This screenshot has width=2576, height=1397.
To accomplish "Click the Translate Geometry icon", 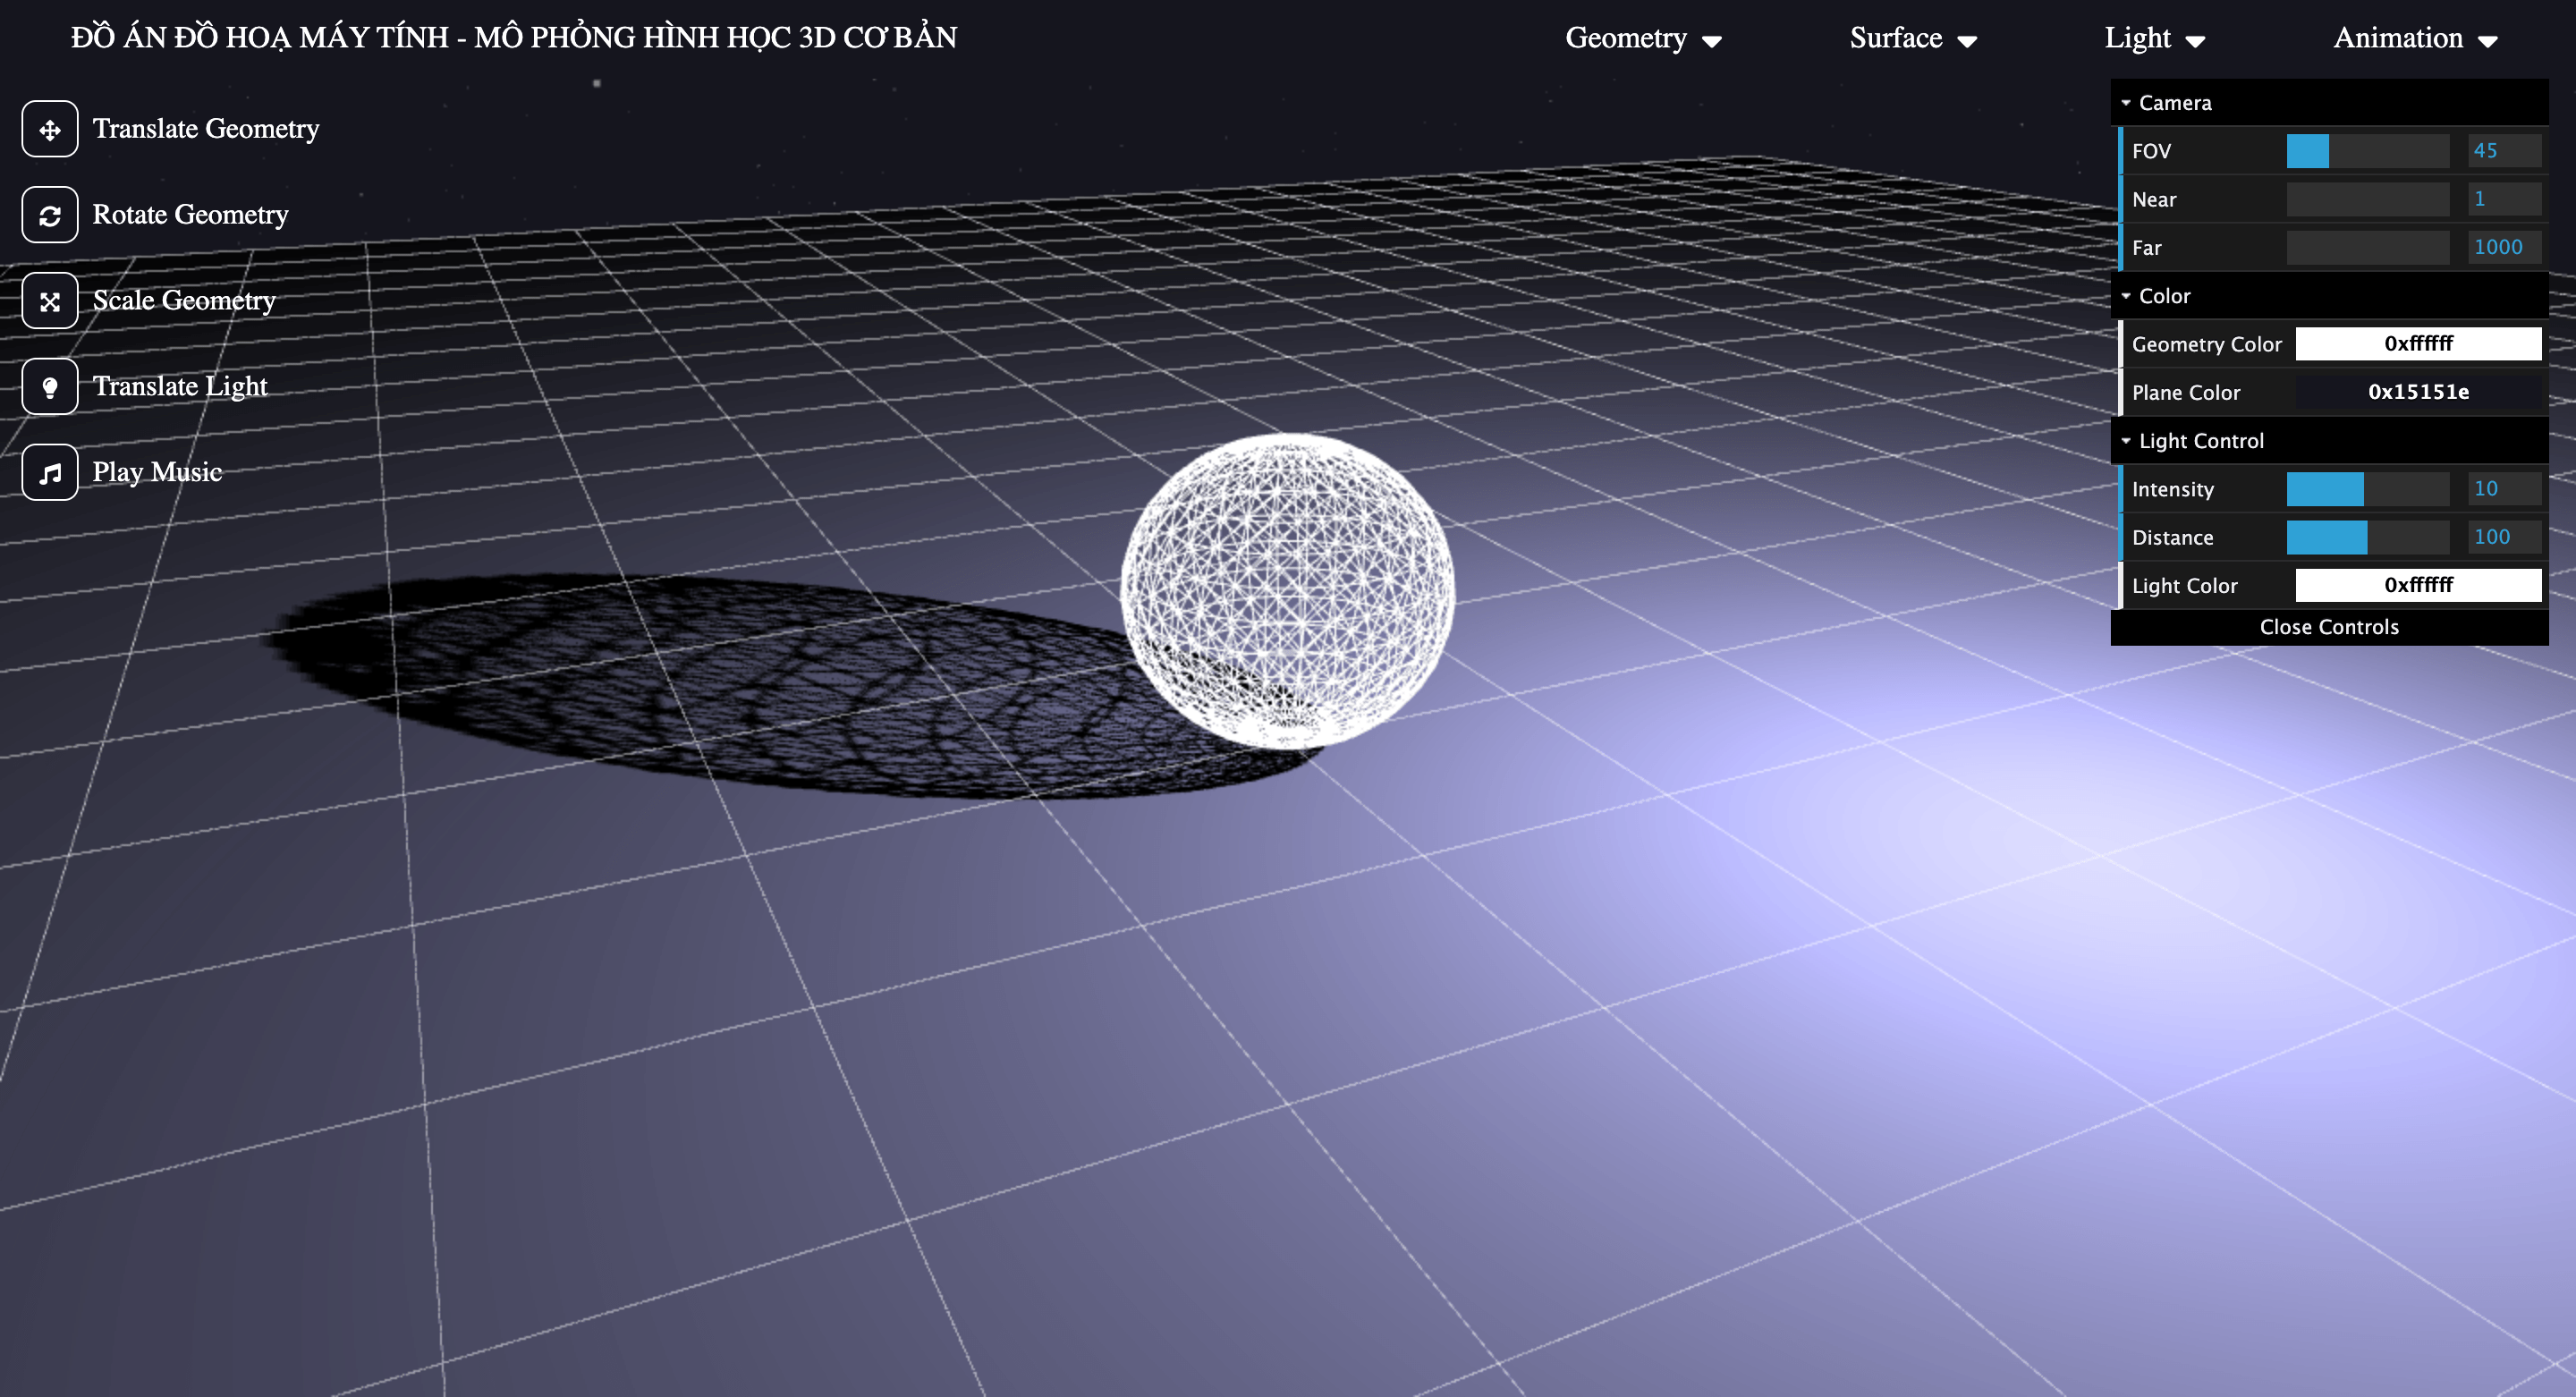I will tap(48, 129).
